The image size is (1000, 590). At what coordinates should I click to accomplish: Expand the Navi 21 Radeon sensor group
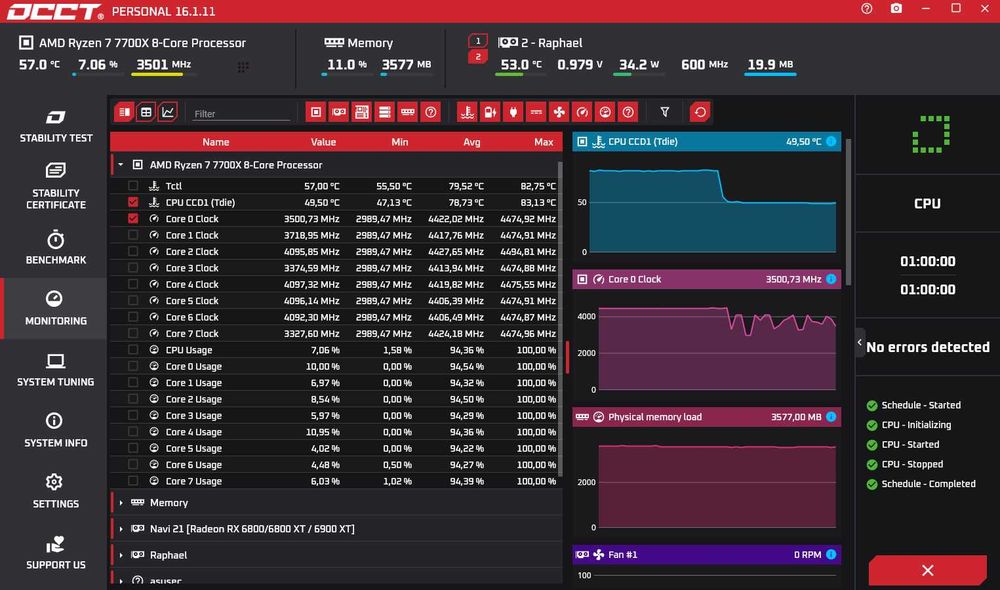[121, 529]
